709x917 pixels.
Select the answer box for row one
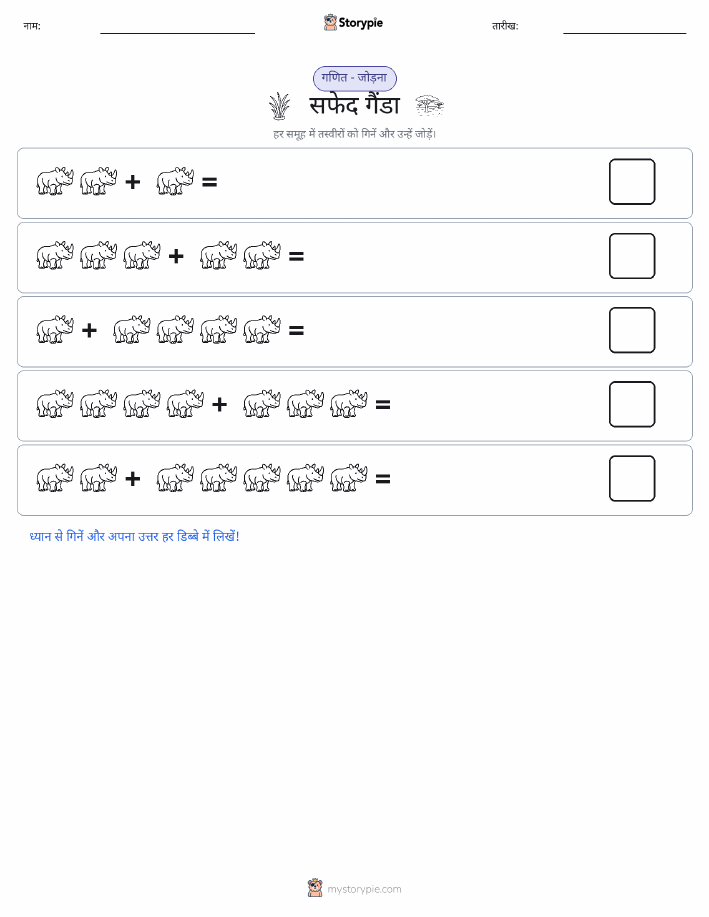pyautogui.click(x=632, y=182)
